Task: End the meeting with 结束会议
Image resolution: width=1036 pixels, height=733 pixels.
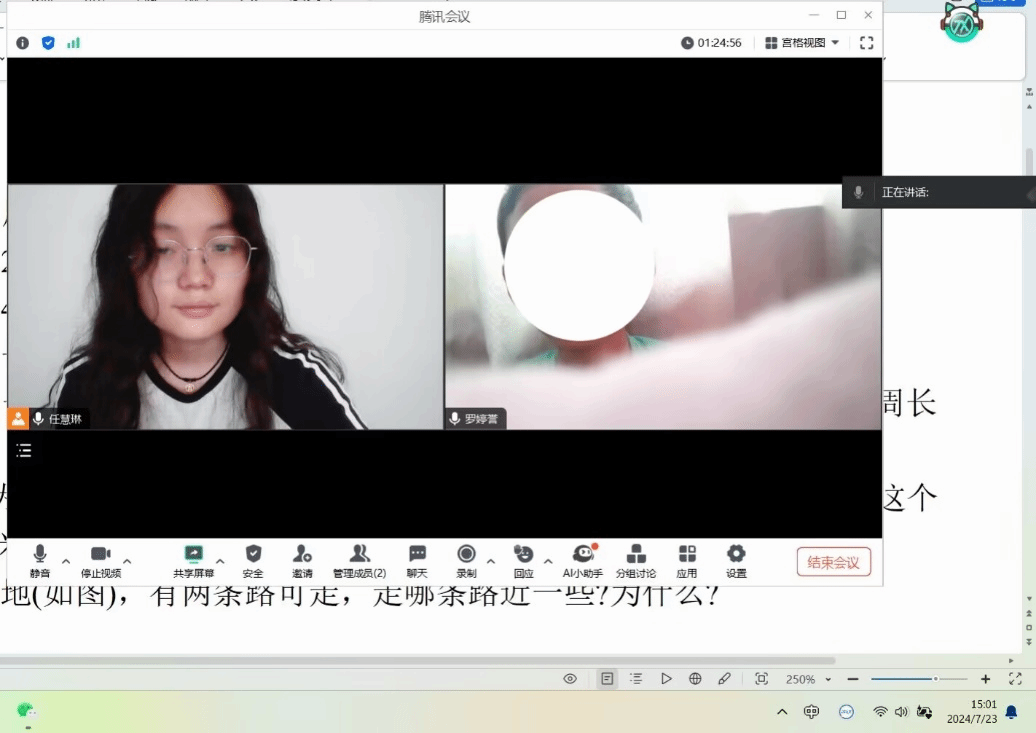Action: coord(833,562)
